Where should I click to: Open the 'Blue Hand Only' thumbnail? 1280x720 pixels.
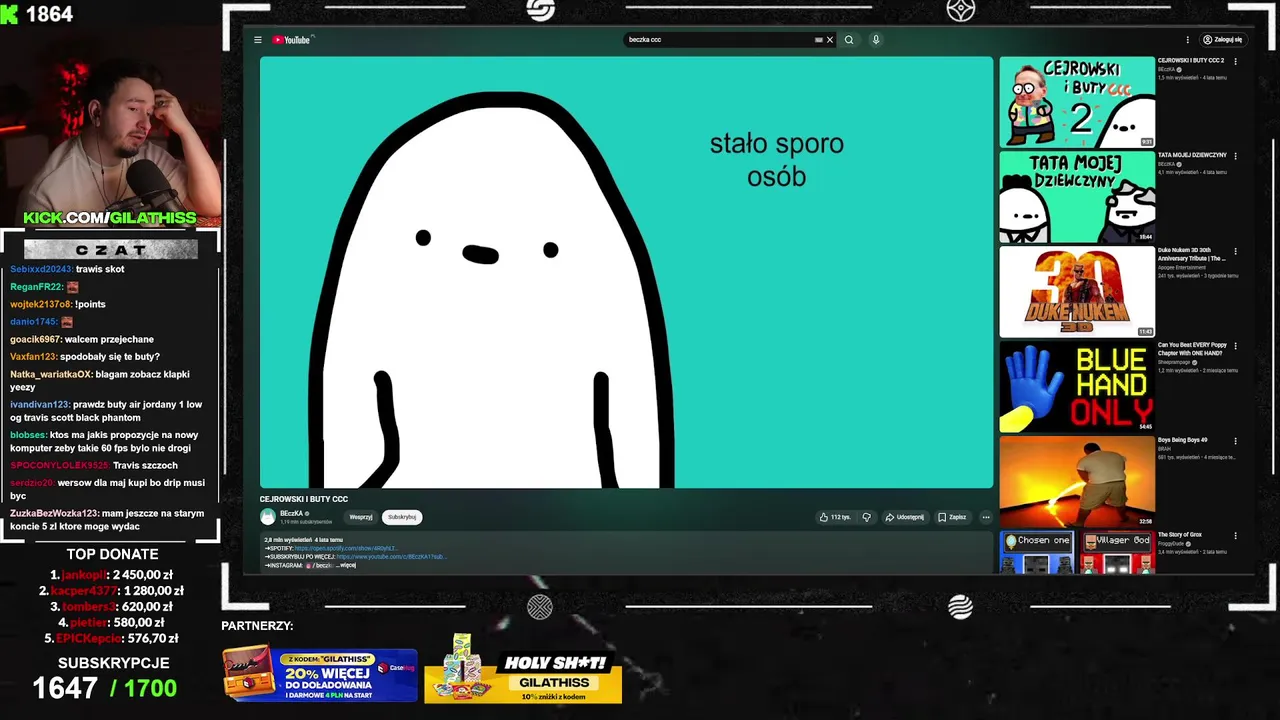1077,387
